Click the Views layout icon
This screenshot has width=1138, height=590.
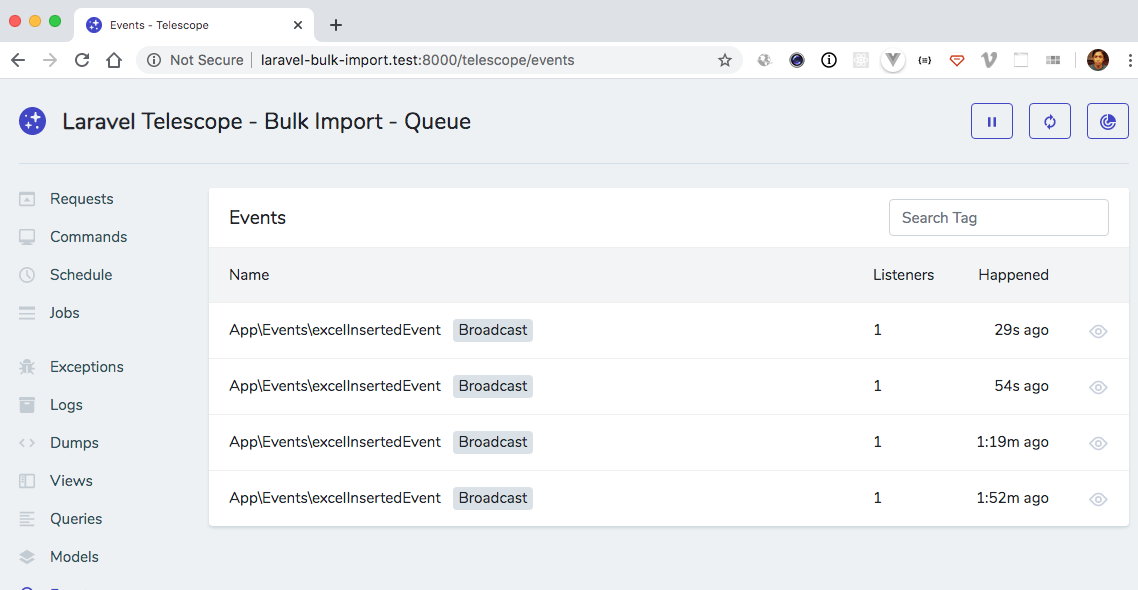[x=27, y=480]
